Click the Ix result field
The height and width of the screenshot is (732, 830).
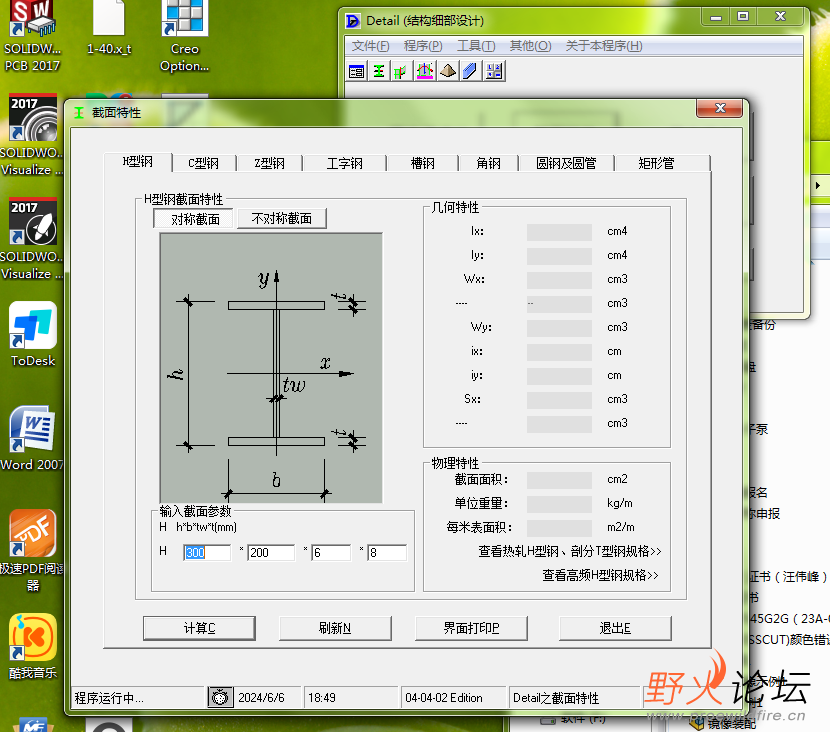(559, 232)
